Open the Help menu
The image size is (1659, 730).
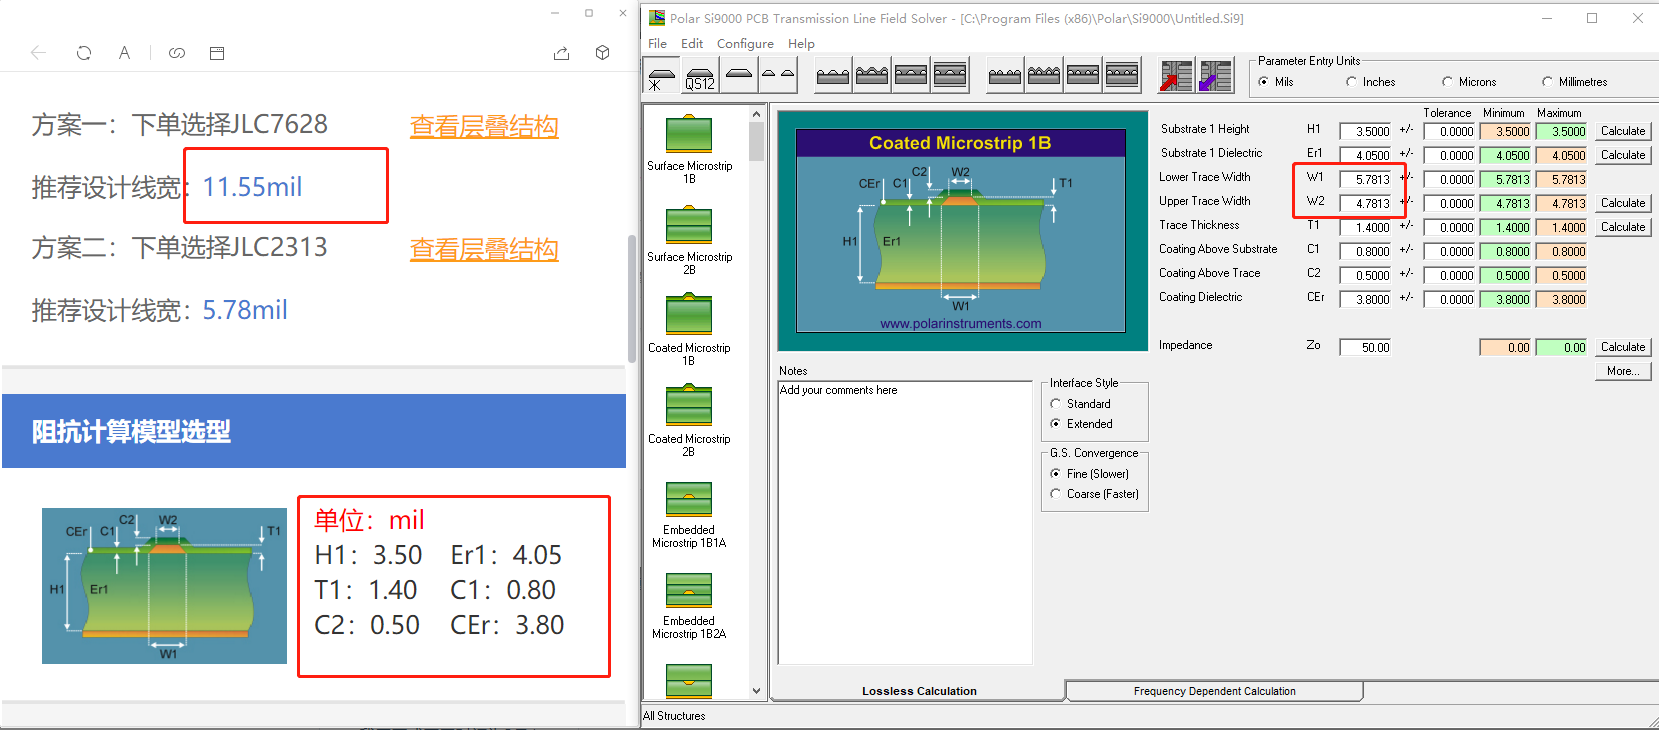[x=801, y=43]
